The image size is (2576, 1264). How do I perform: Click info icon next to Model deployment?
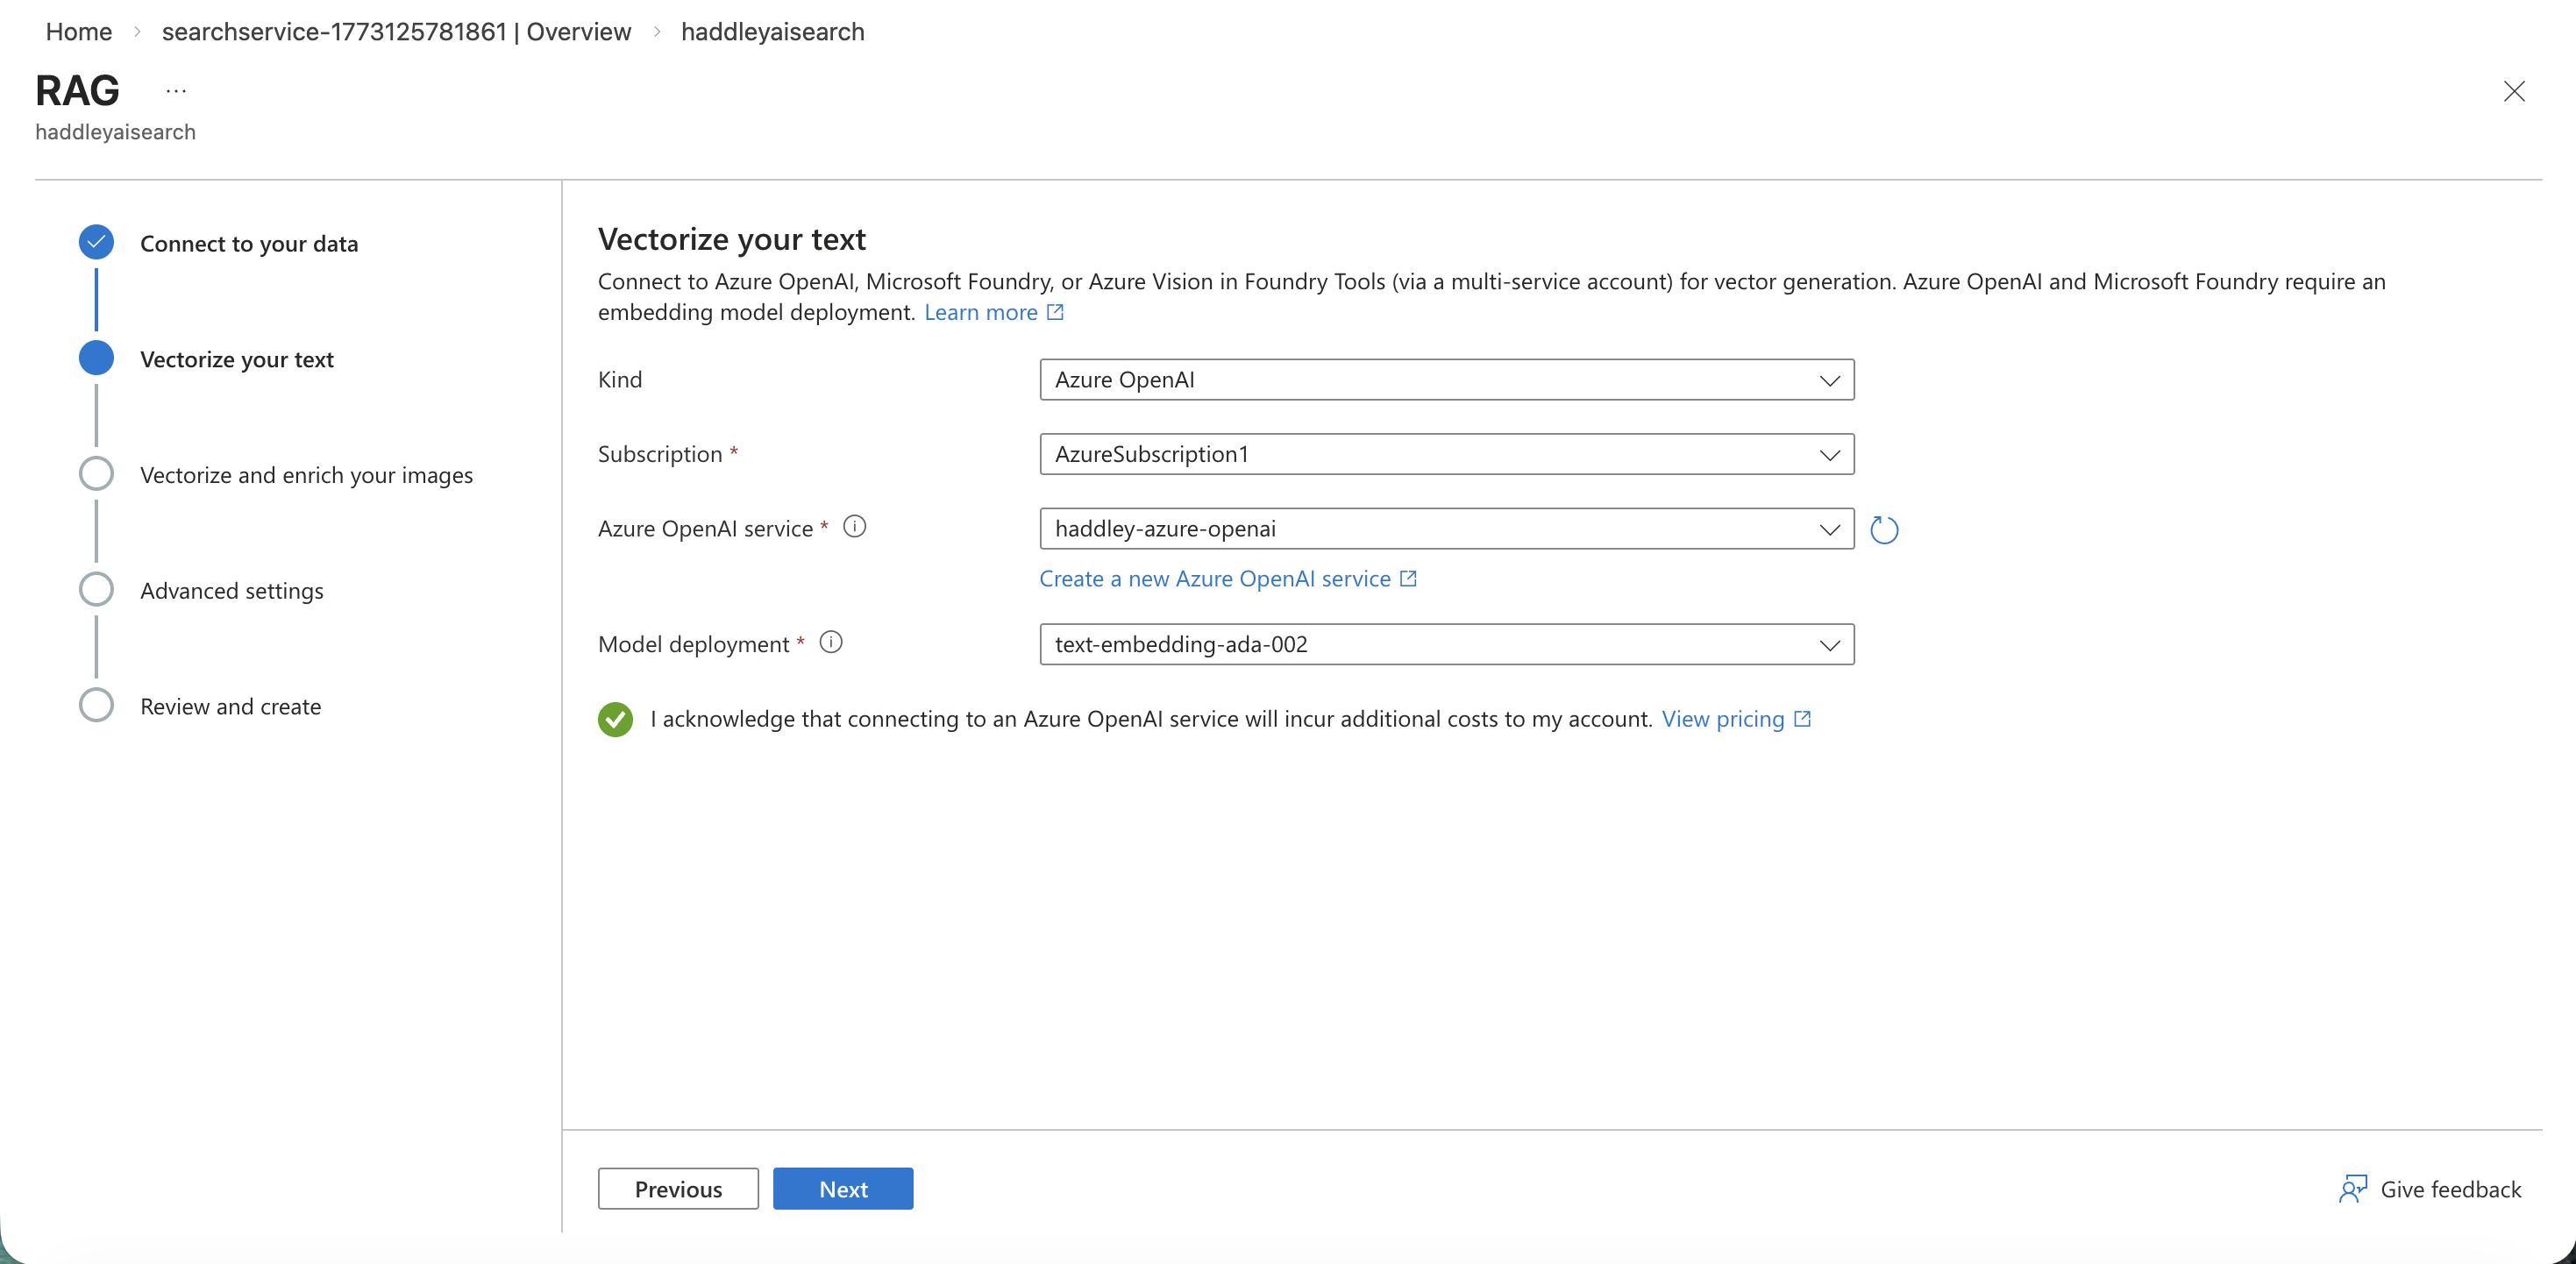[x=830, y=642]
